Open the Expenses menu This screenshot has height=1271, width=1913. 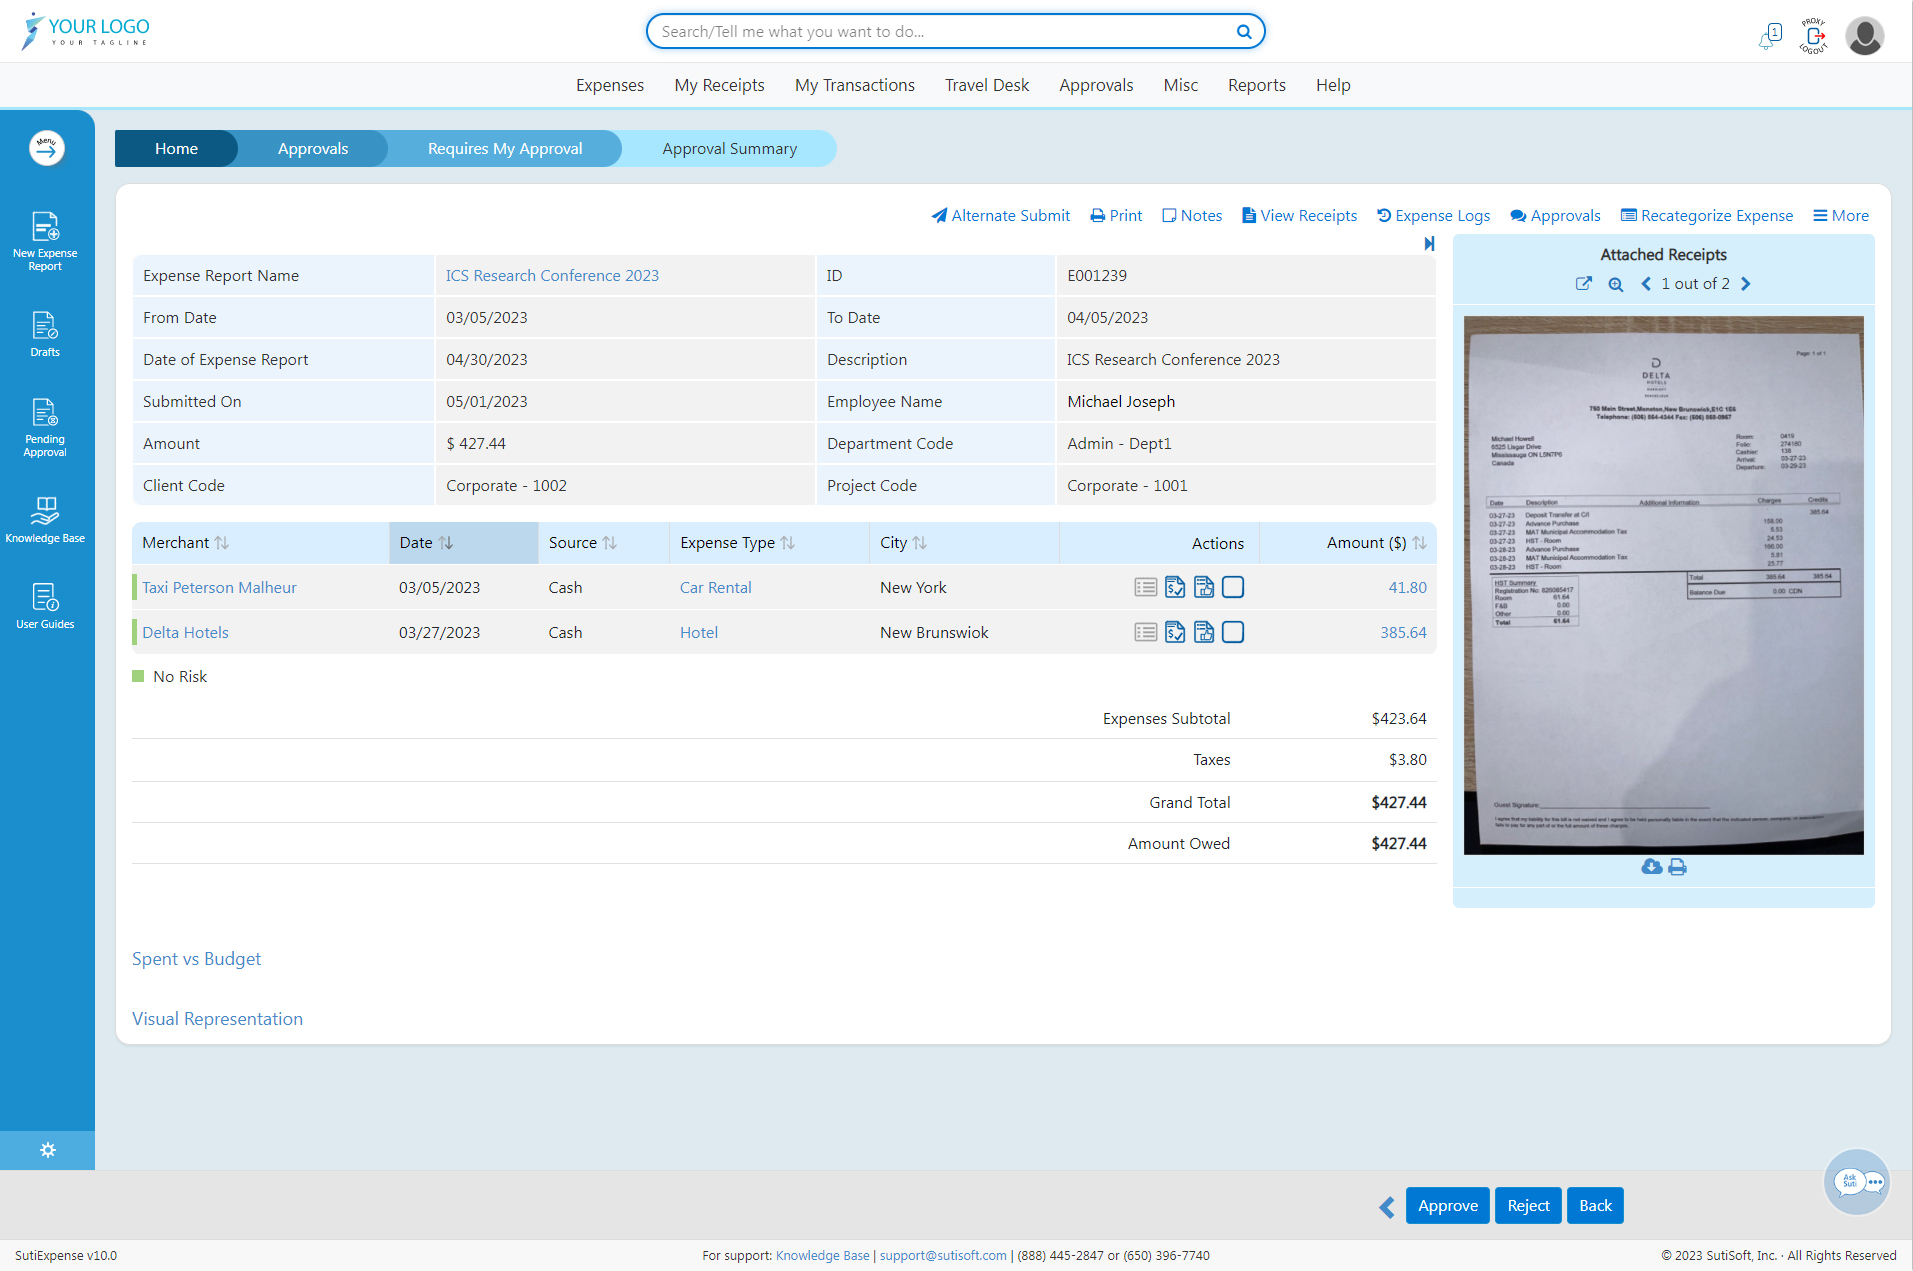(x=610, y=86)
